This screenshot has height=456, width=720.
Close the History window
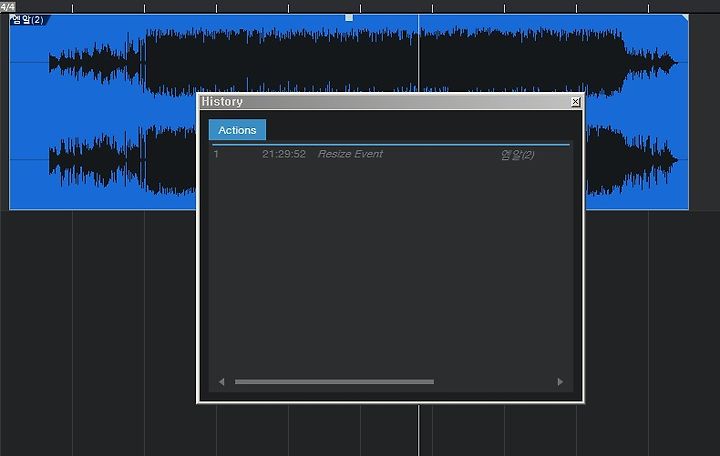click(575, 102)
